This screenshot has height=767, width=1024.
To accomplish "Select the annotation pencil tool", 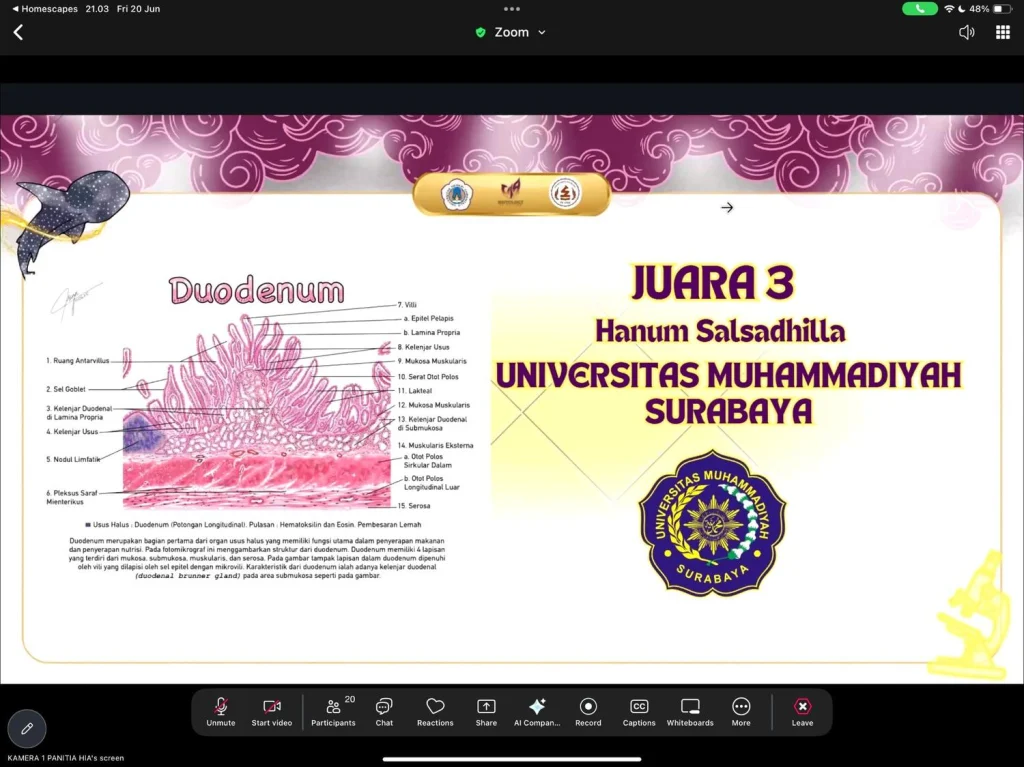I will (26, 729).
